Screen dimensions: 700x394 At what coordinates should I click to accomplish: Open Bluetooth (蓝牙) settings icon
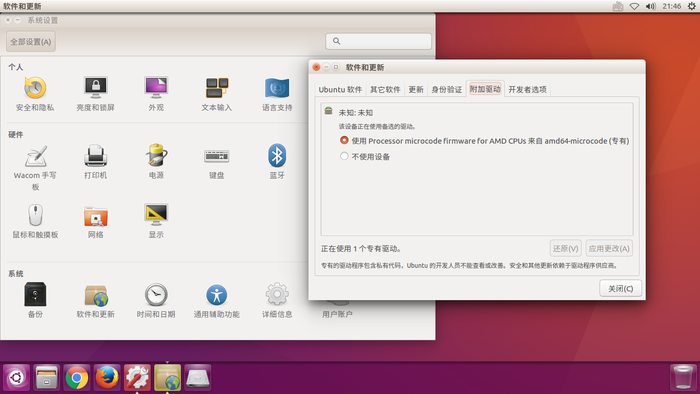click(x=277, y=155)
